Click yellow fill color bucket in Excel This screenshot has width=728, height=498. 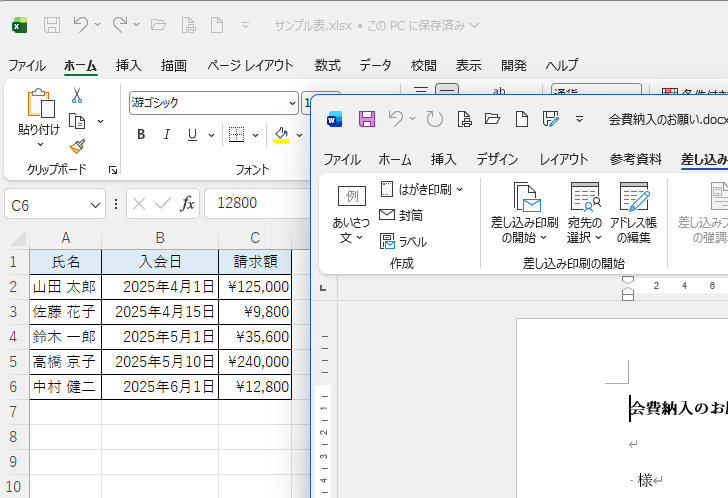(281, 135)
